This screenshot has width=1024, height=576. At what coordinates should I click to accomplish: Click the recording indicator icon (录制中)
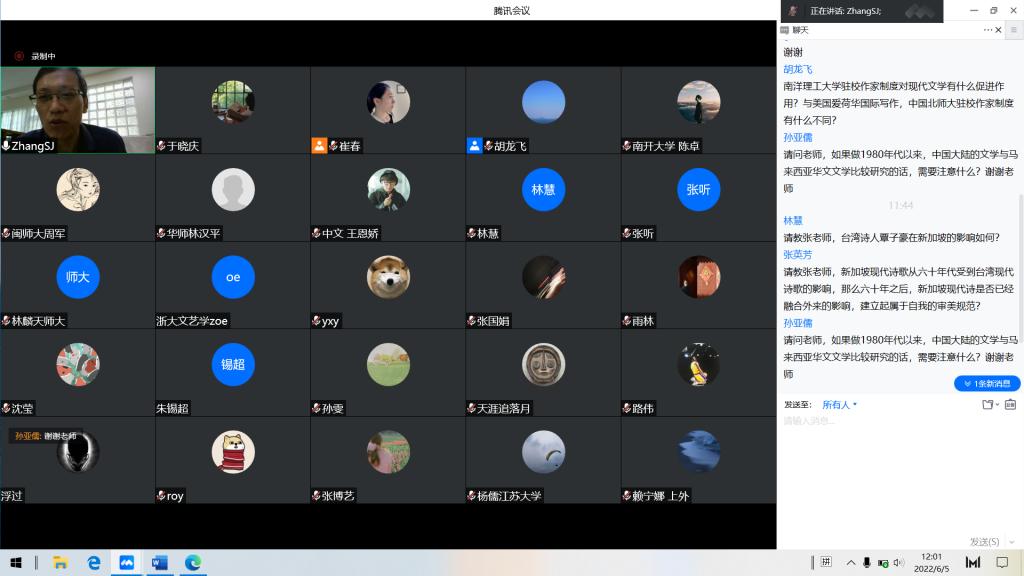tap(19, 57)
